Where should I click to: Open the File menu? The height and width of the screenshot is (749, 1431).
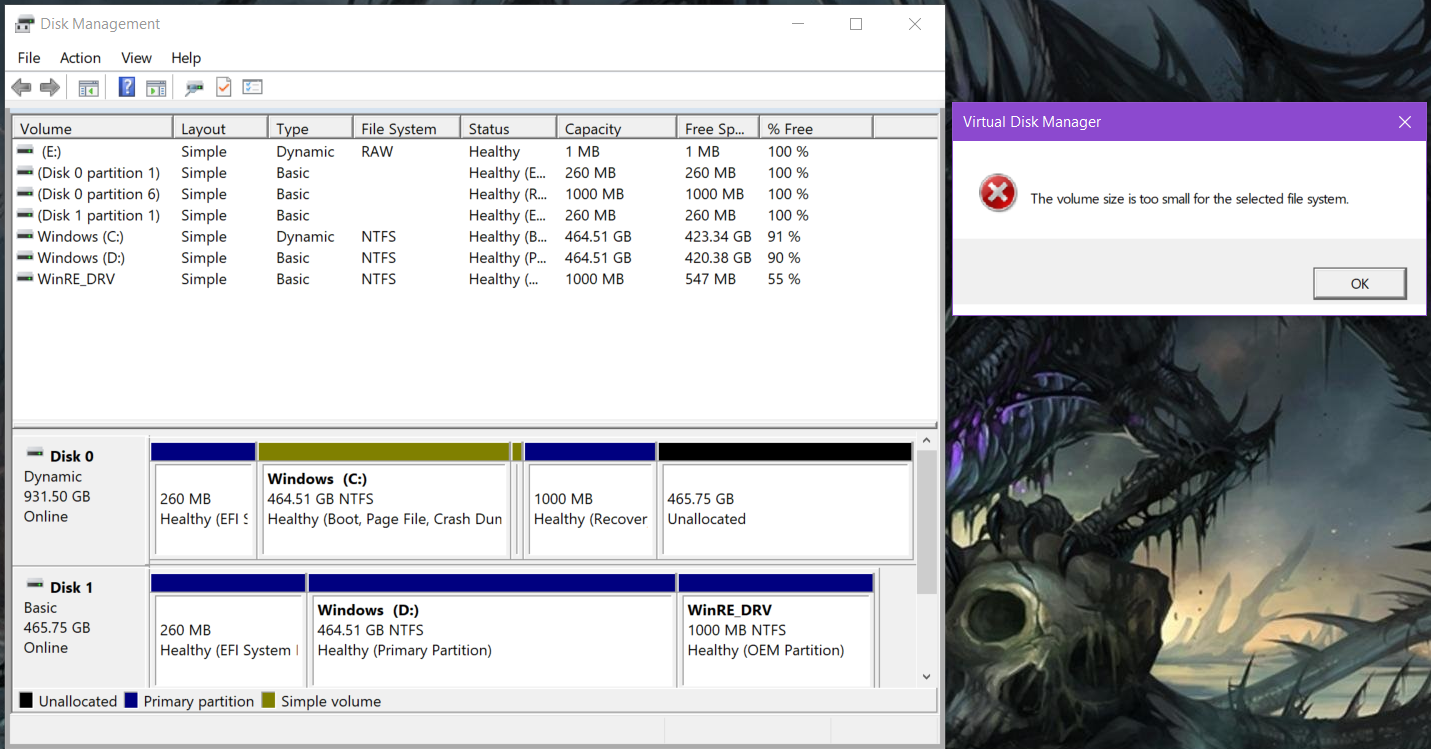(29, 58)
